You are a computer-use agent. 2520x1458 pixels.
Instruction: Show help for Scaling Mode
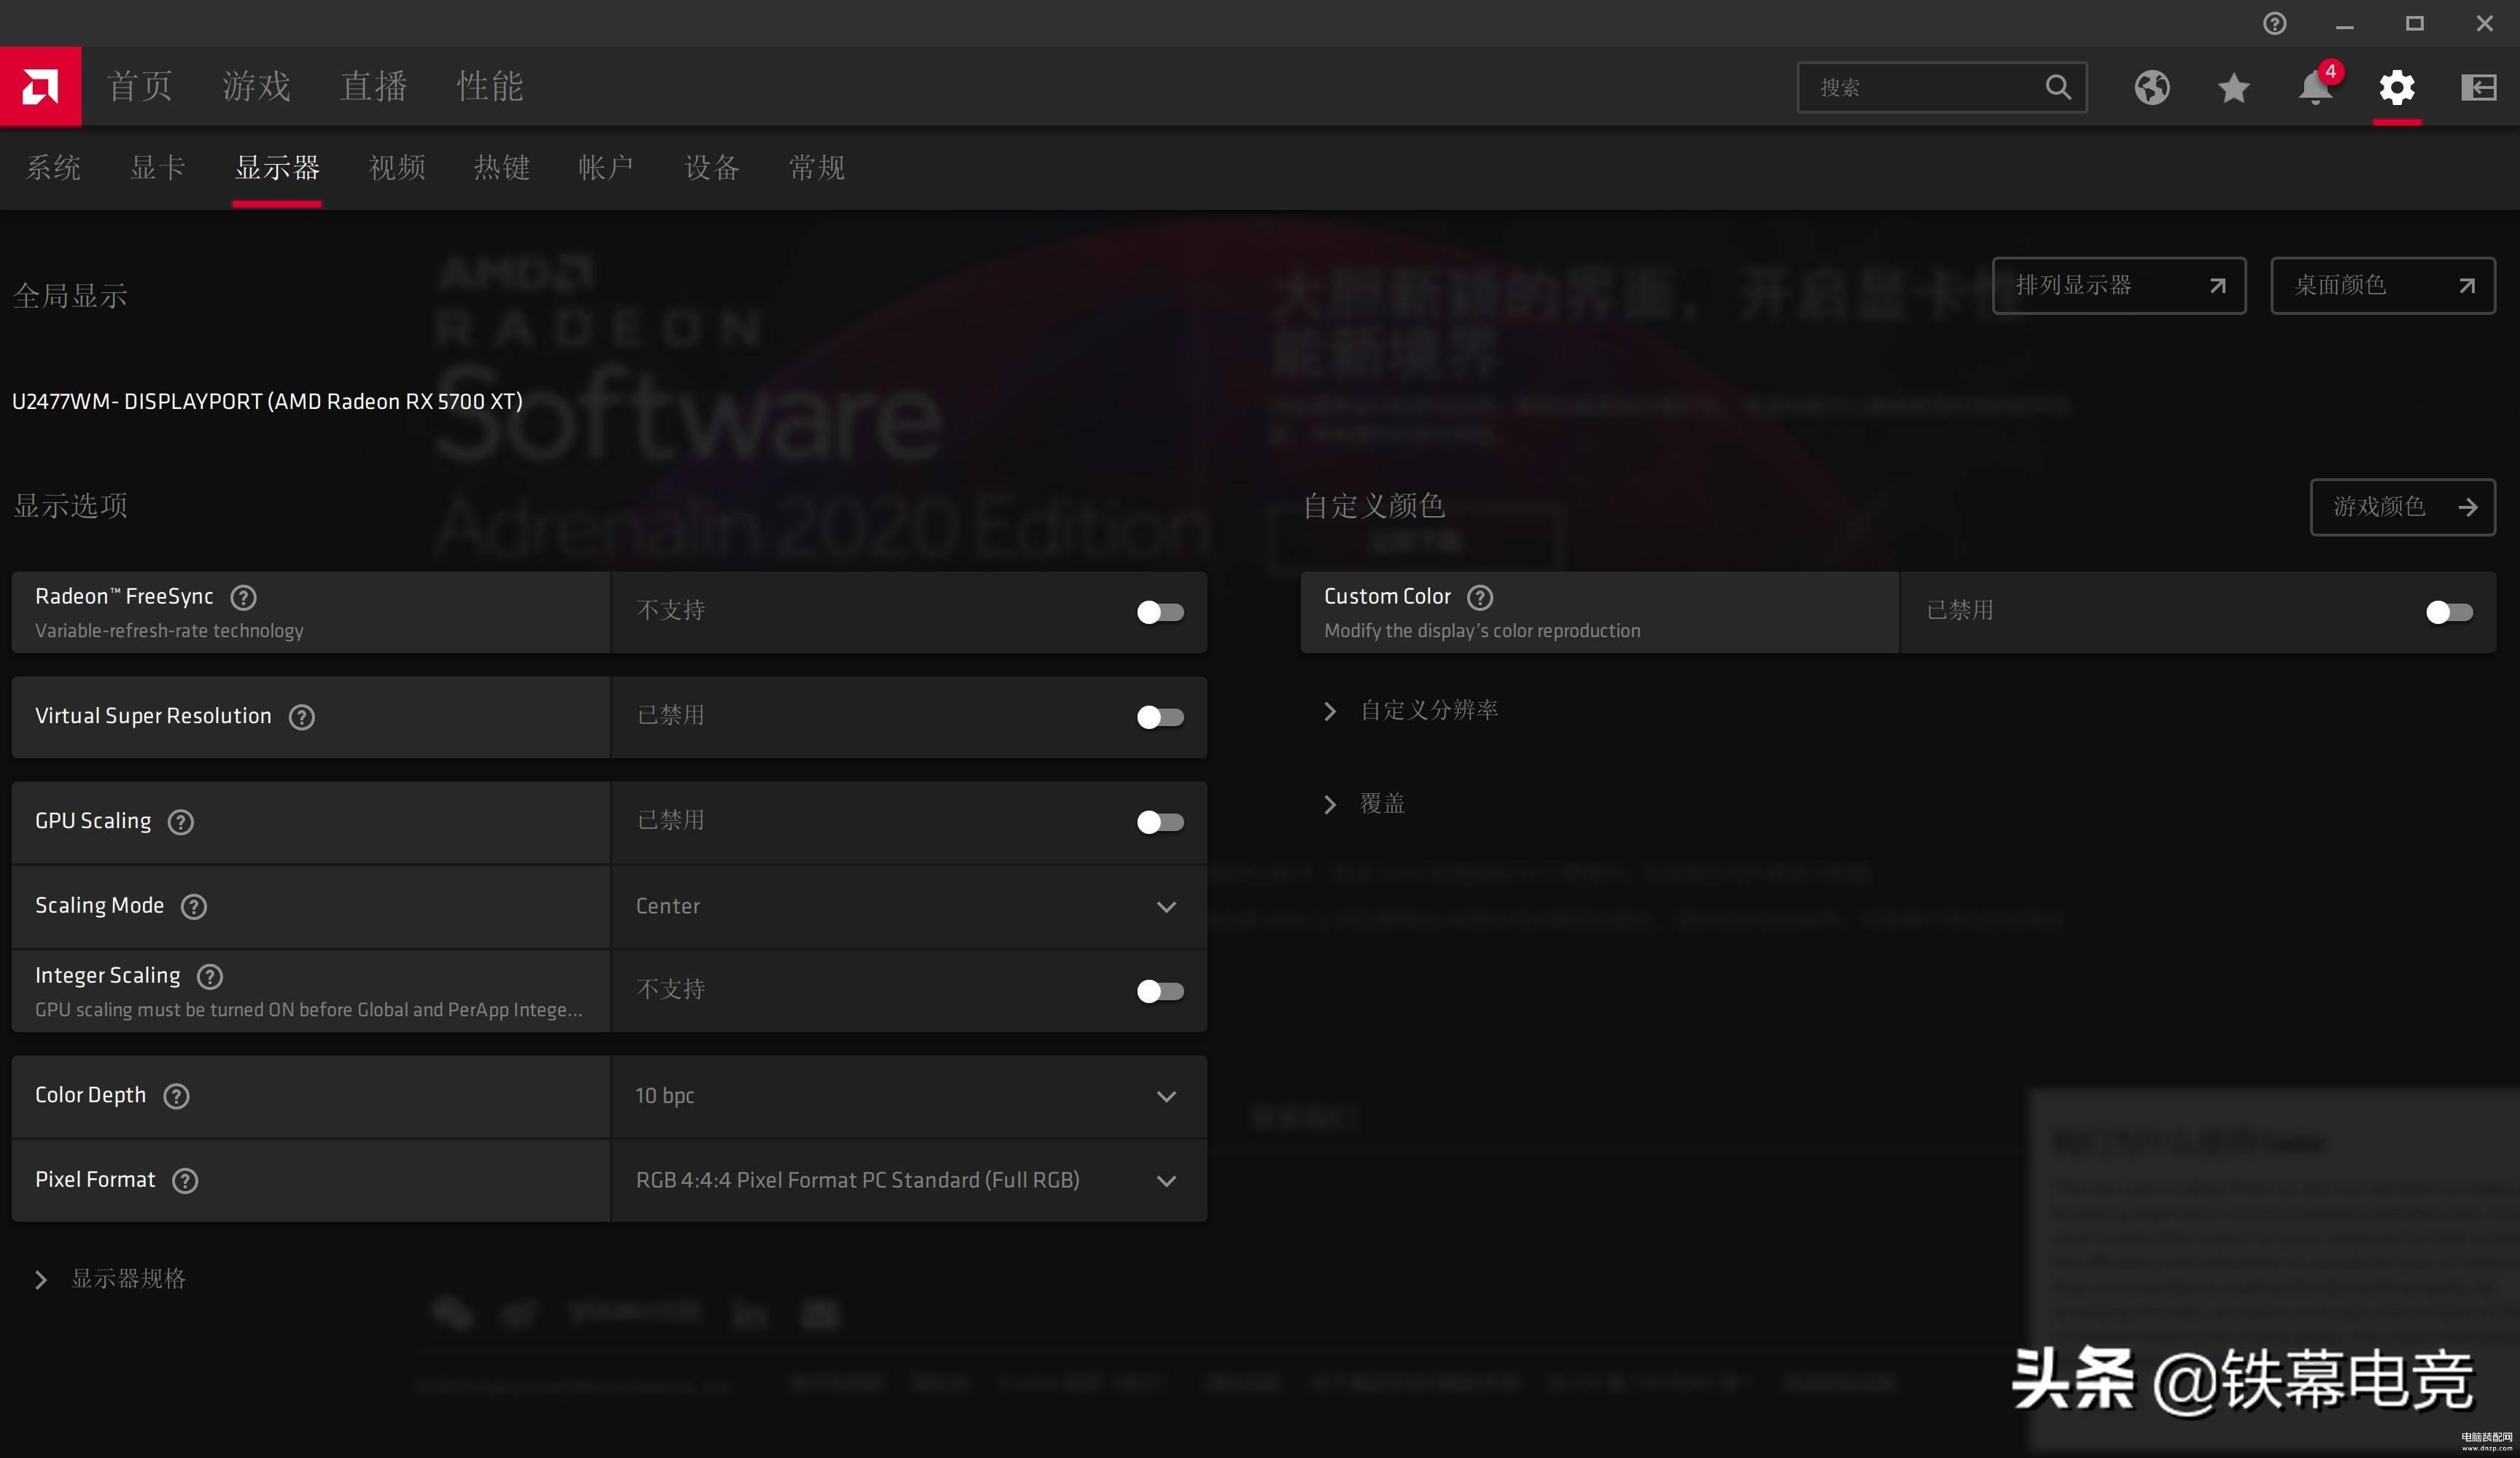click(193, 906)
